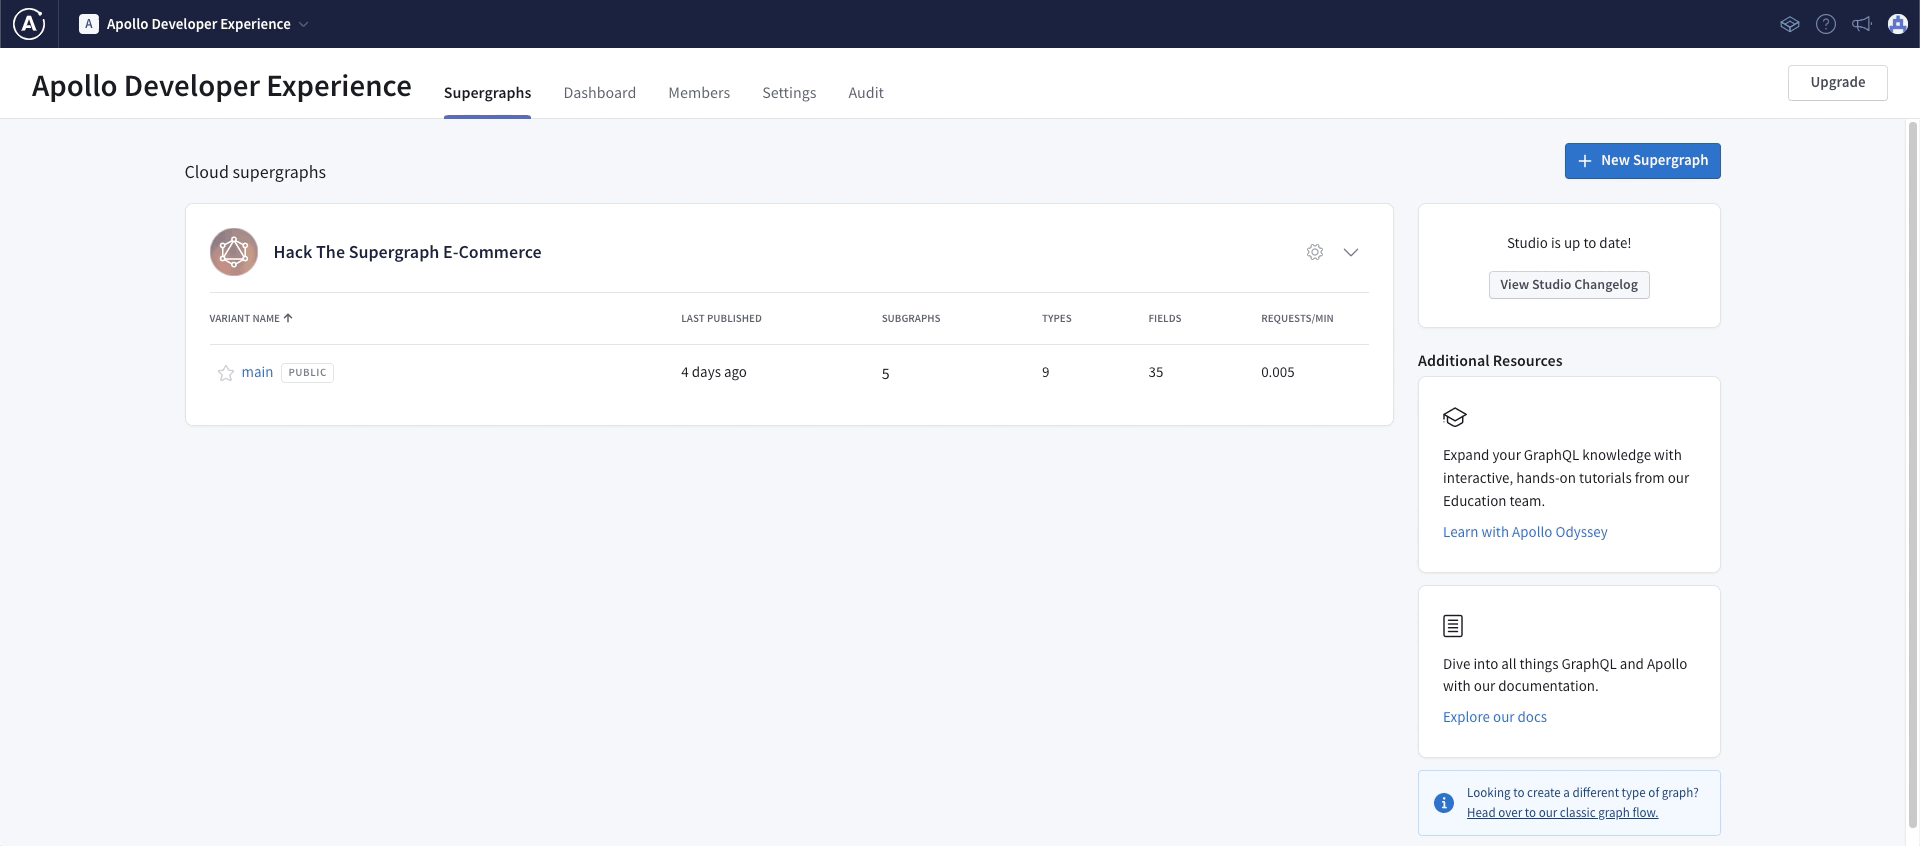Open Hack The Supergraph E-Commerce title
The height and width of the screenshot is (846, 1920).
click(407, 252)
